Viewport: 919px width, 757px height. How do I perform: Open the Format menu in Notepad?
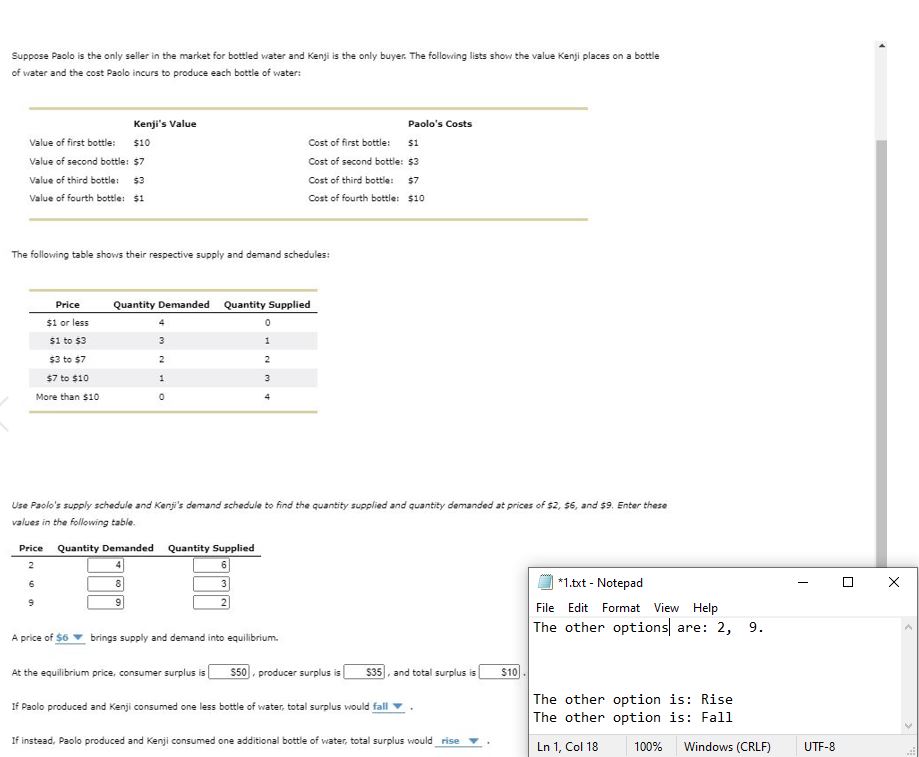coord(620,608)
